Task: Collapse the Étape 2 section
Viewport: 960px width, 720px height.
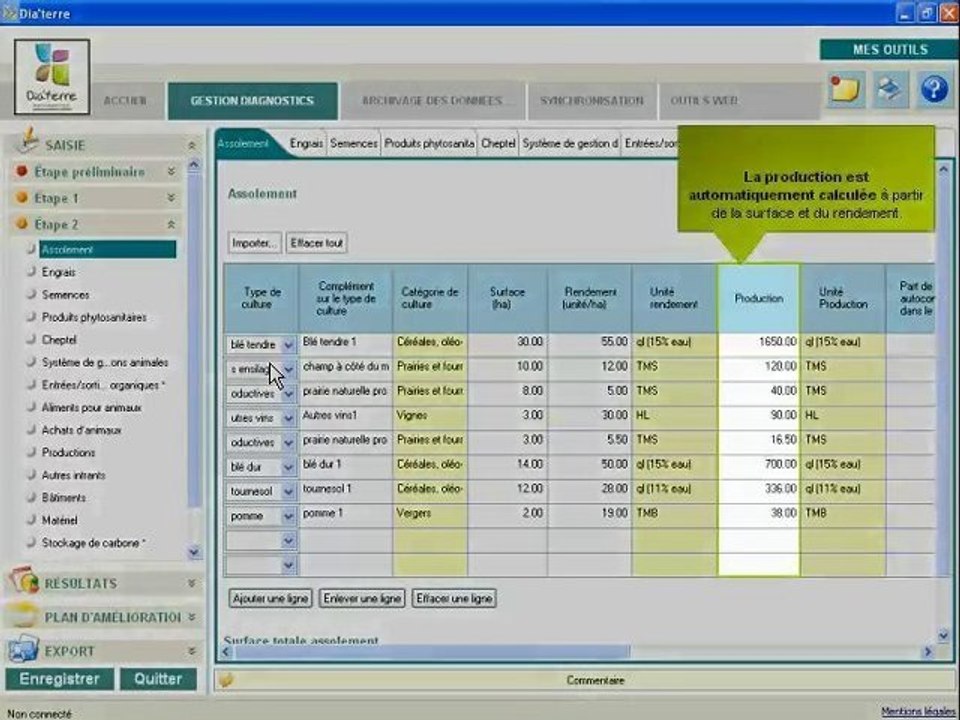Action: point(171,225)
